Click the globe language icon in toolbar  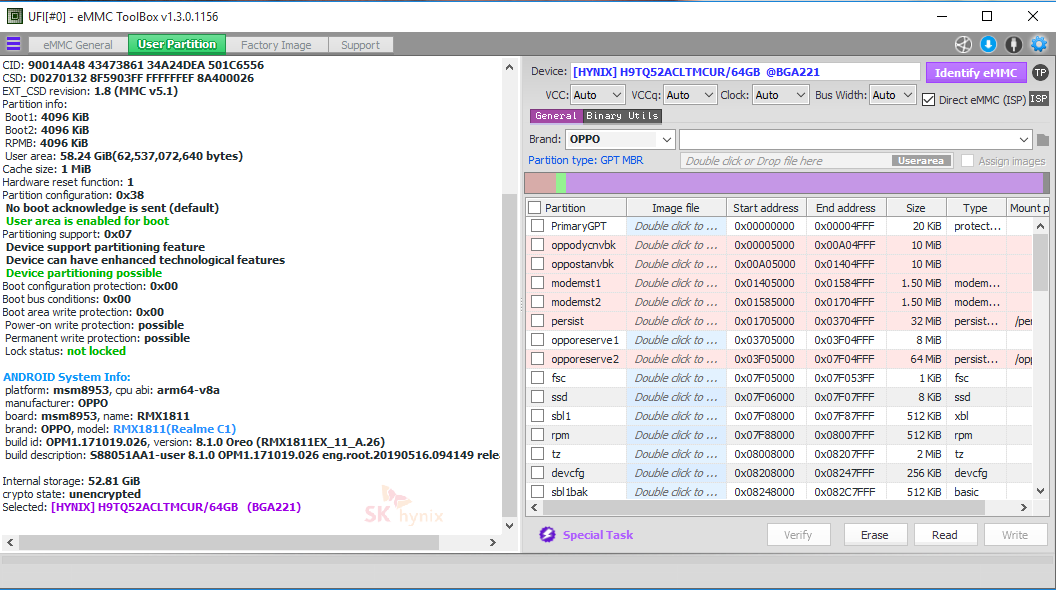[963, 44]
